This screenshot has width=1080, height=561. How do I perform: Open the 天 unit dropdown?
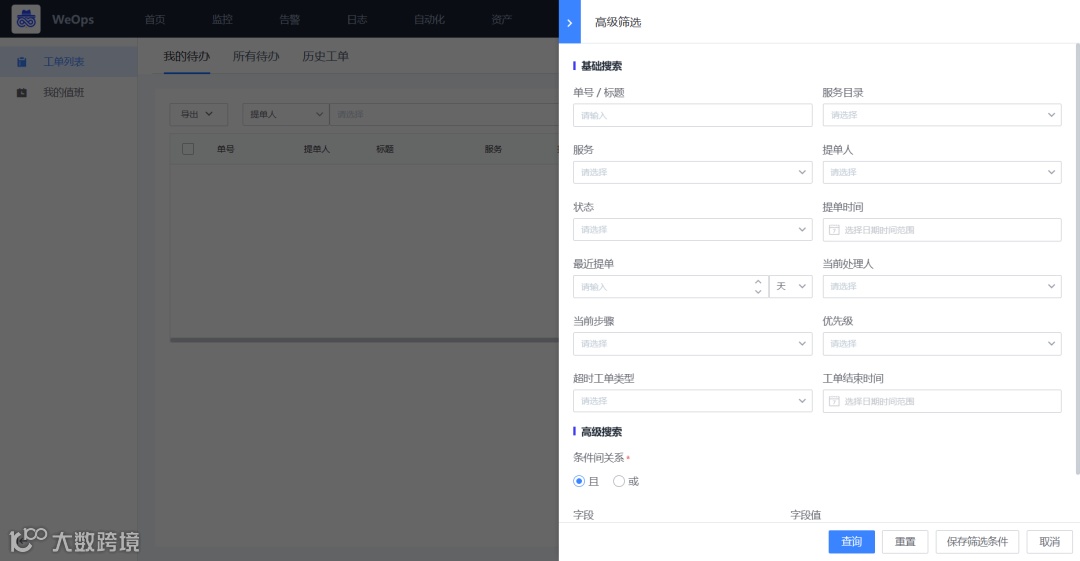point(791,287)
